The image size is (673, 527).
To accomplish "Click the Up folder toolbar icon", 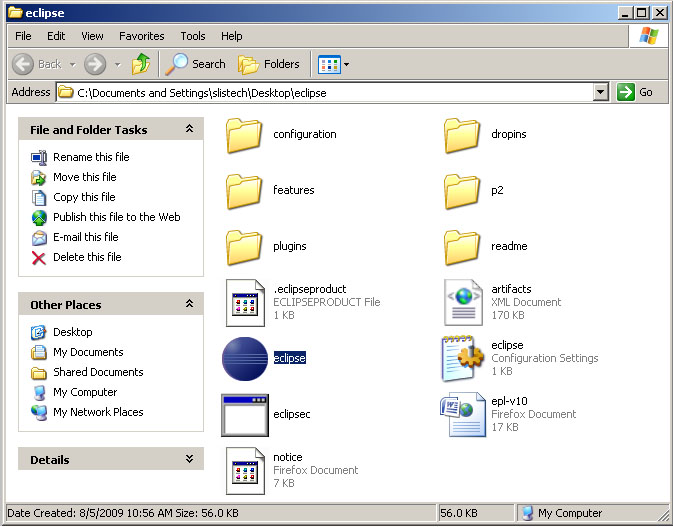I will (x=141, y=64).
